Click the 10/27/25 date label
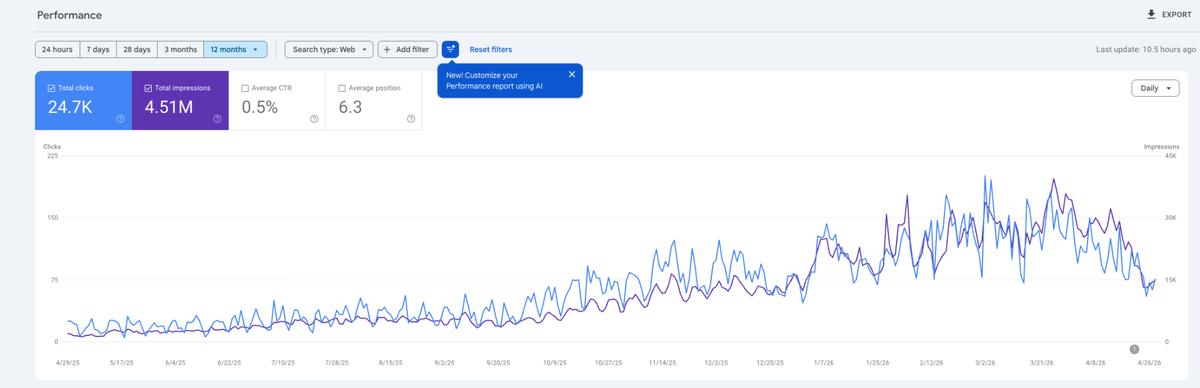 point(609,363)
